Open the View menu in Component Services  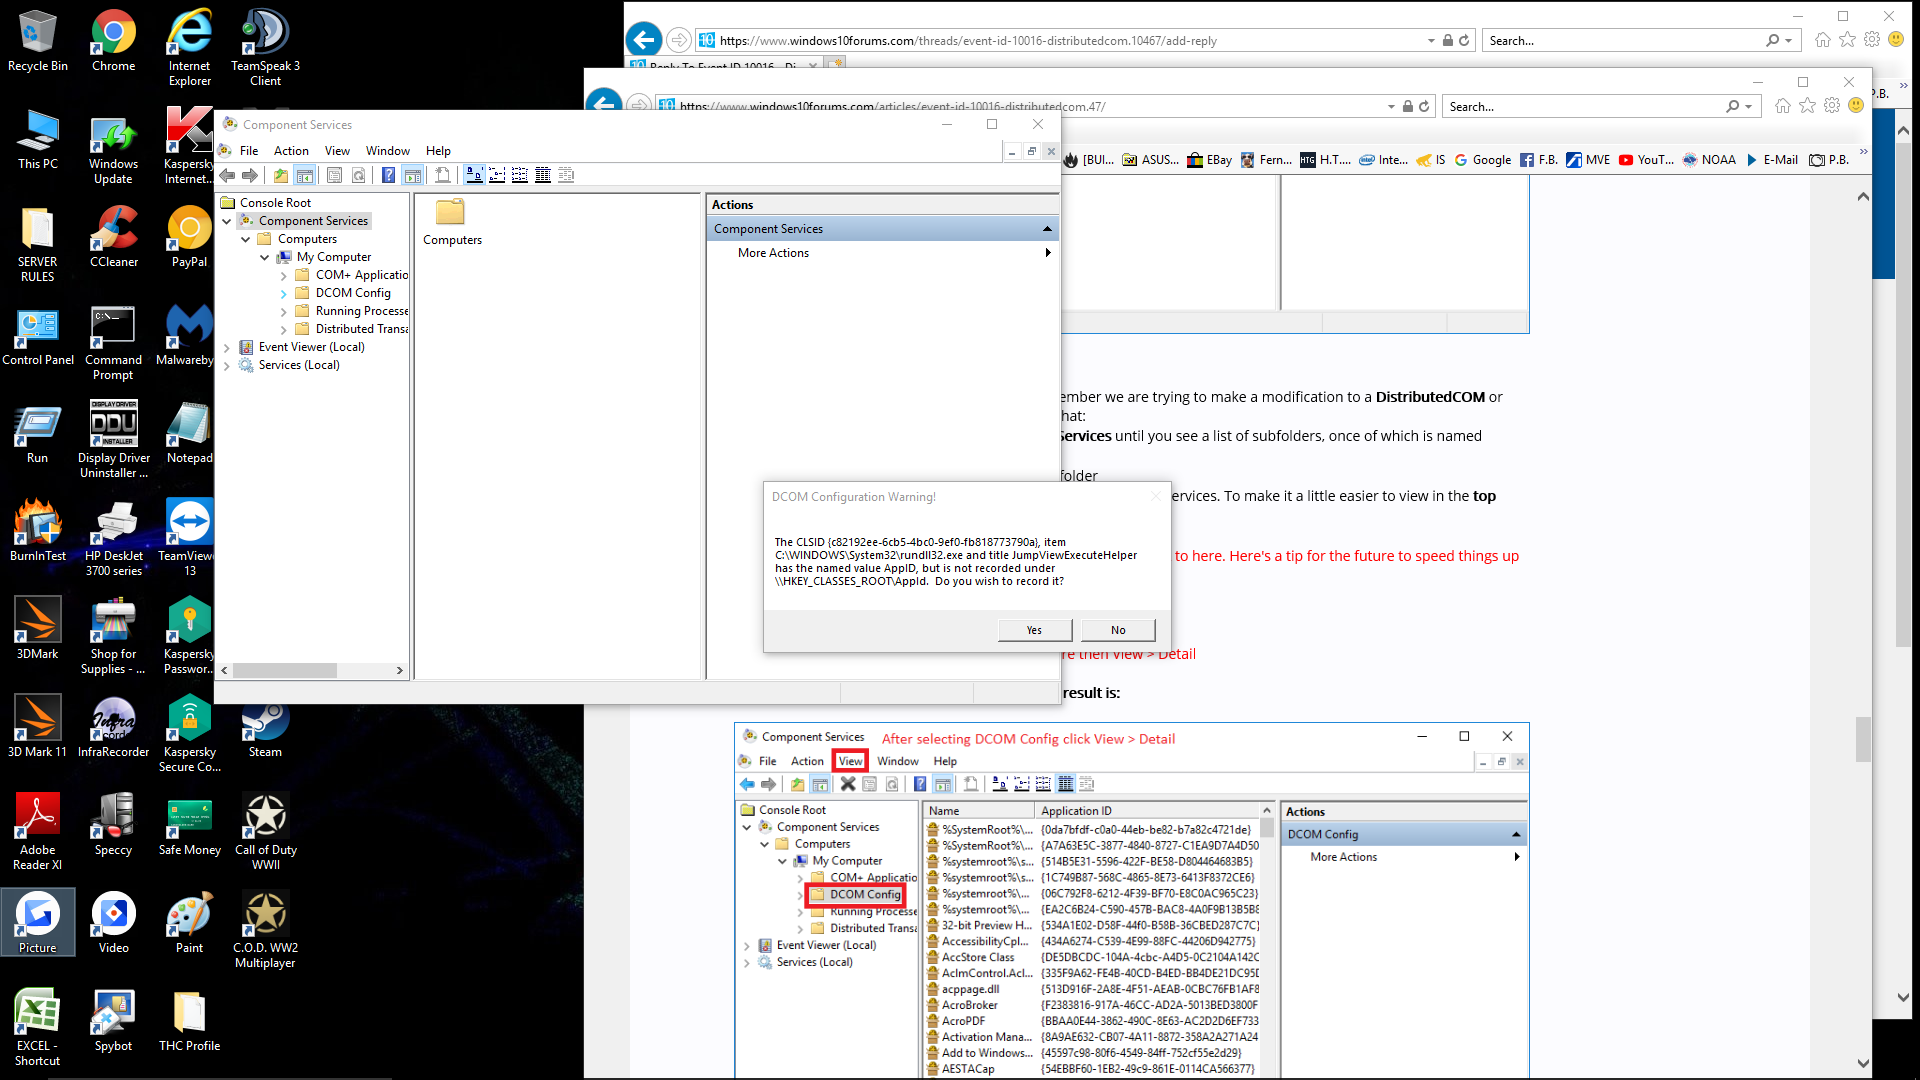337,151
